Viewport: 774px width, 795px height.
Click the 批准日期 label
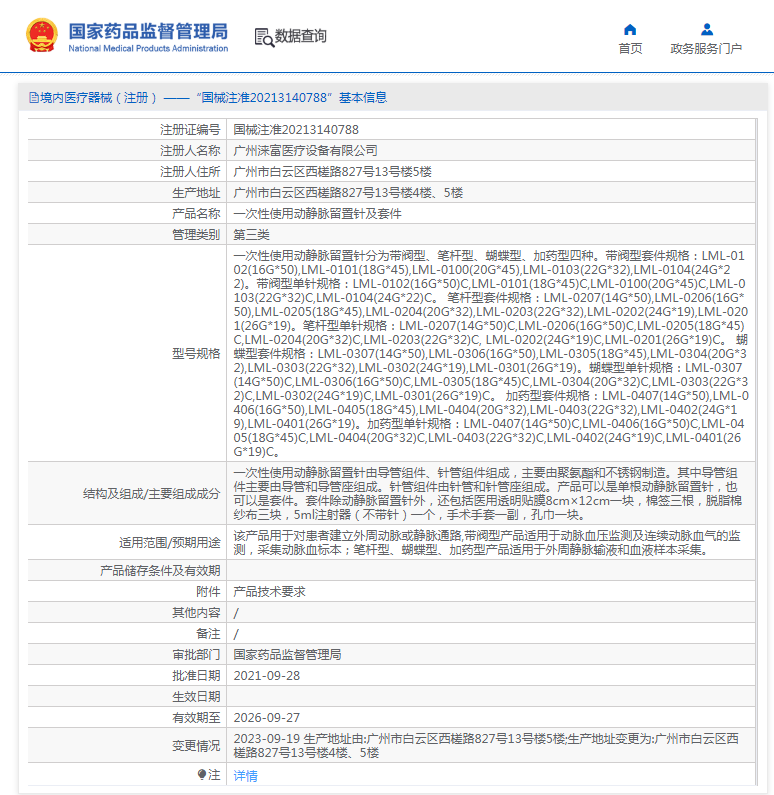(x=196, y=676)
